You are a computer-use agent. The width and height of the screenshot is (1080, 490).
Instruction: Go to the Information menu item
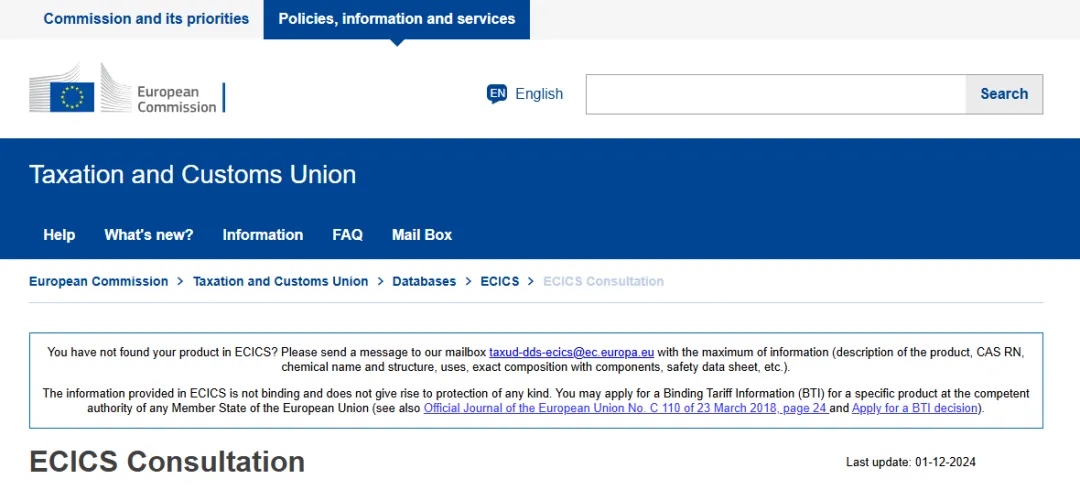tap(263, 235)
